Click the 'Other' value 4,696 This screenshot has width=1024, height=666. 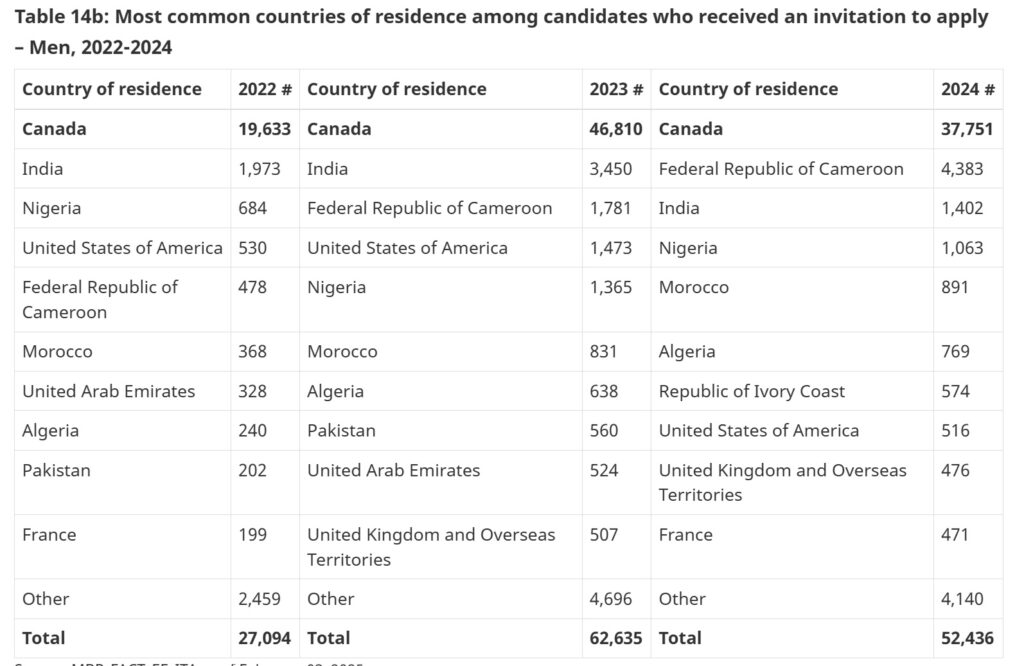(610, 599)
